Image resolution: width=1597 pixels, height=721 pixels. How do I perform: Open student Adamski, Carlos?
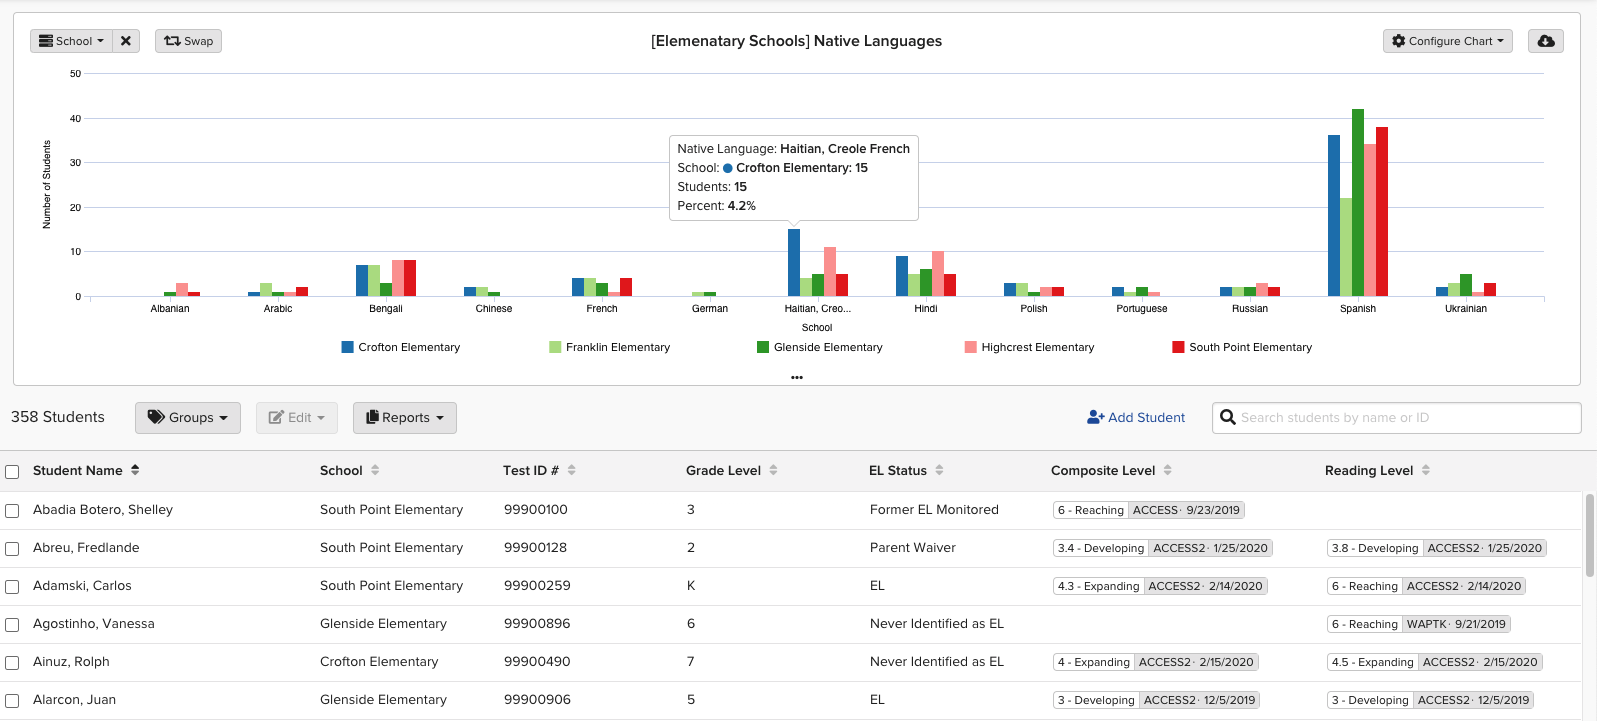pos(82,586)
